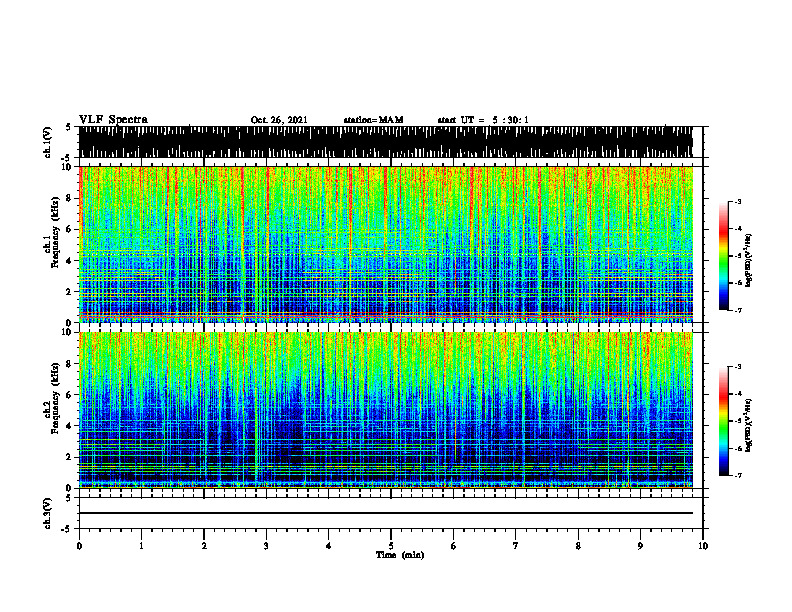This screenshot has width=792, height=612.
Task: Click the ch.2 "Frequency (kHz)" axis label
Action: [x=55, y=398]
